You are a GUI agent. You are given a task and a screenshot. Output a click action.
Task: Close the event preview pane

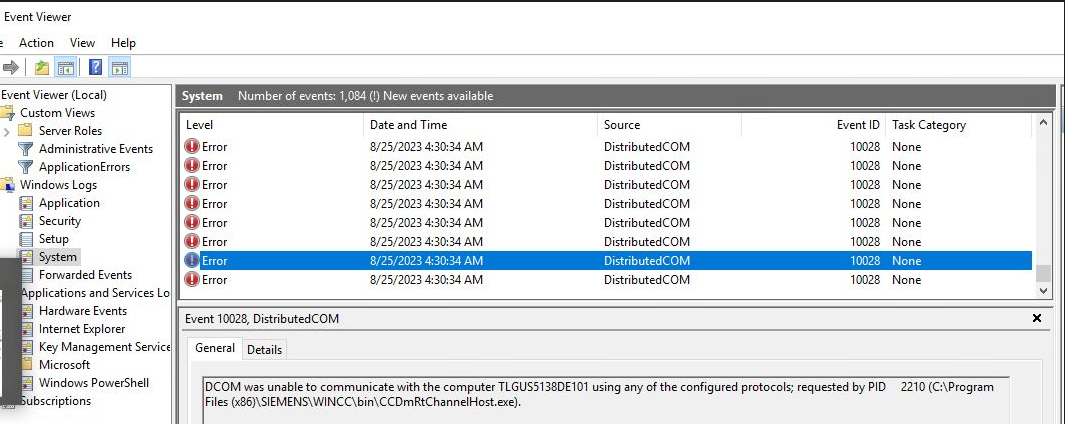1037,318
